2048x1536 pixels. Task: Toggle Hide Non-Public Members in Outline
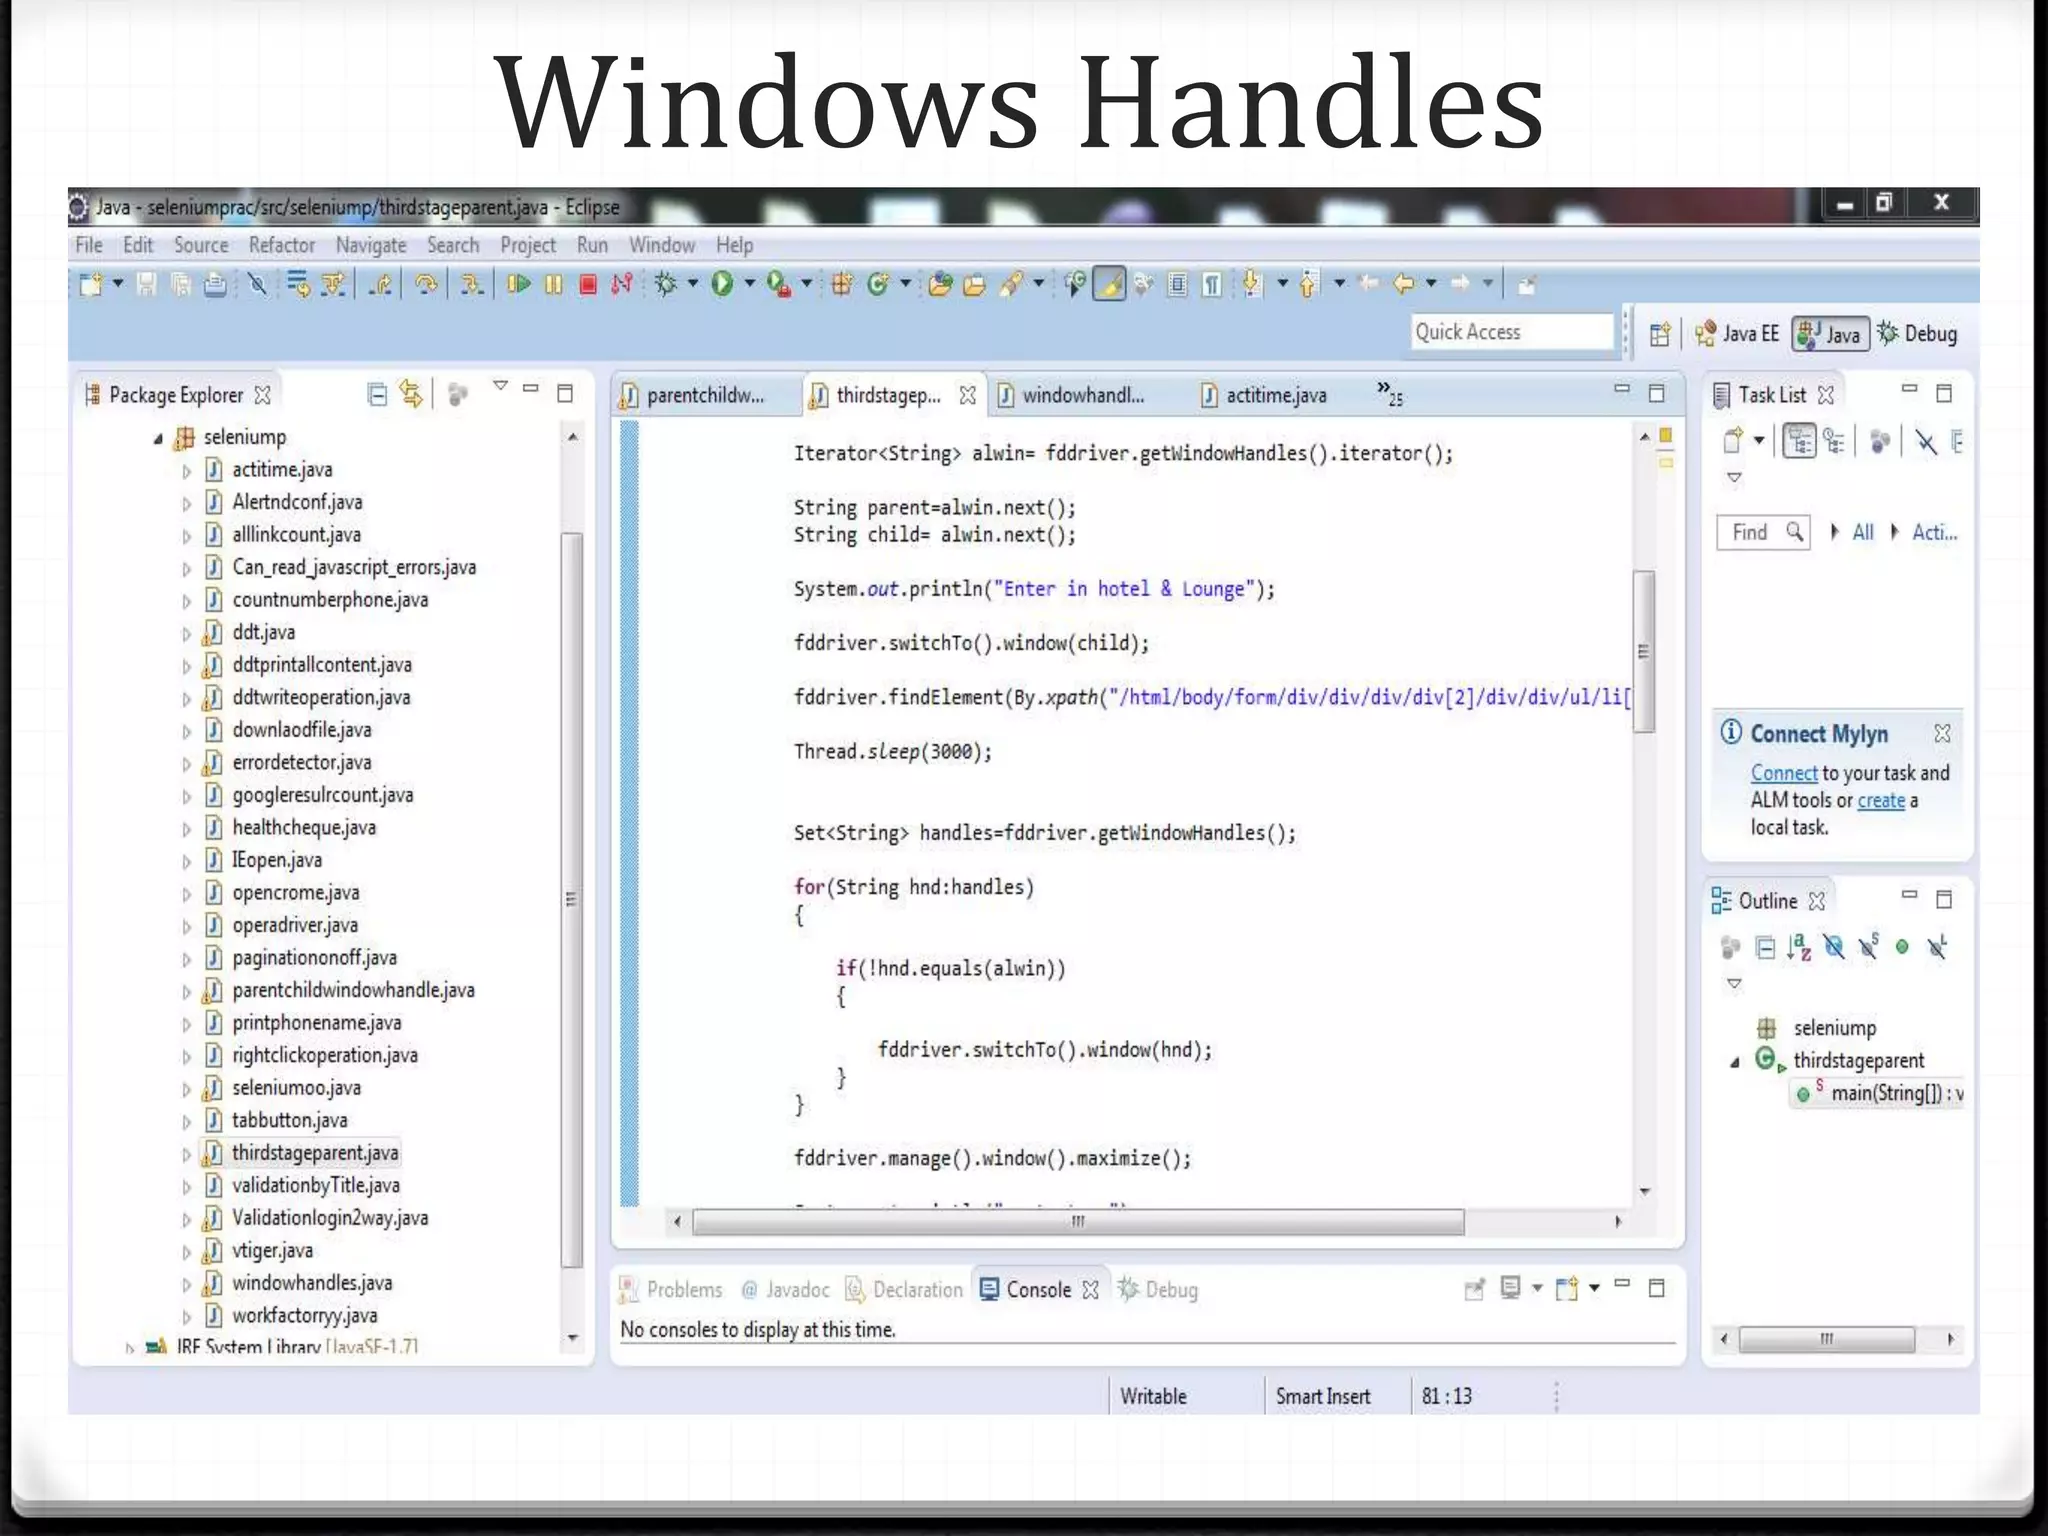[1902, 946]
